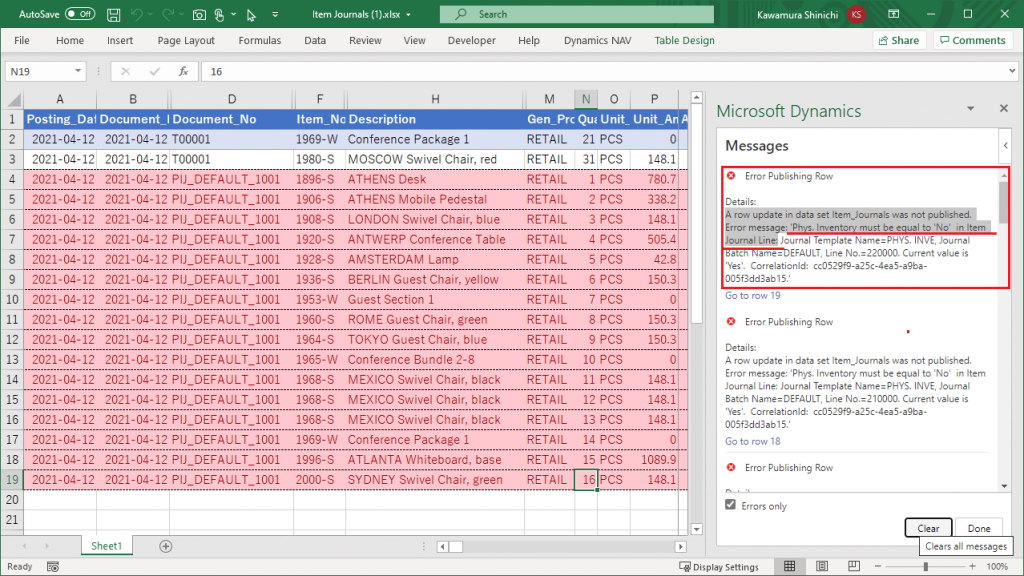Click the Done button
The image size is (1024, 576).
[978, 528]
